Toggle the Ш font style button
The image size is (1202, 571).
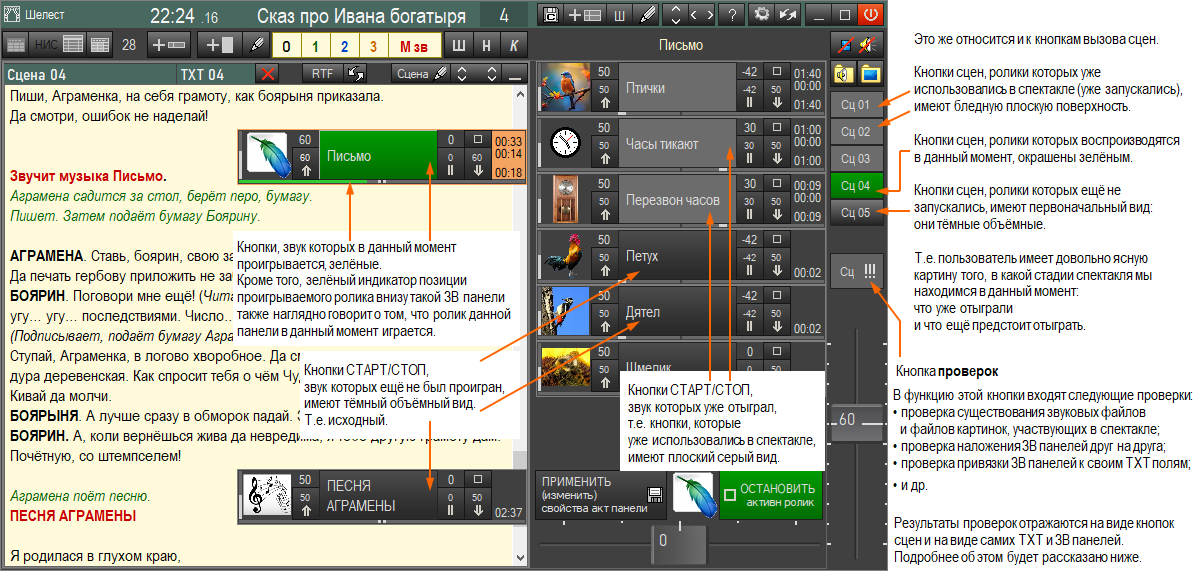point(459,45)
